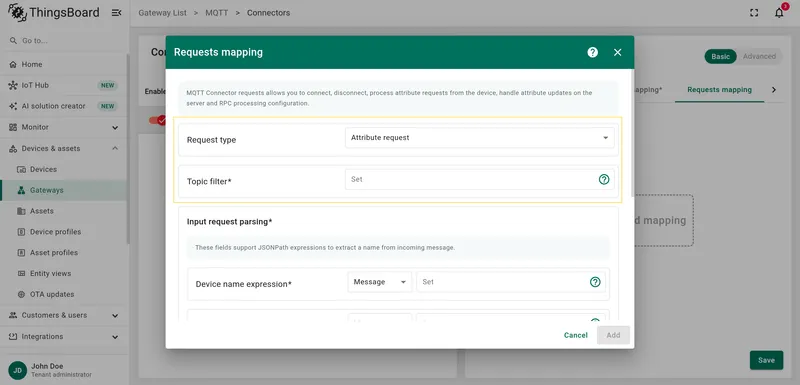Show help for Topic filter field

604,179
